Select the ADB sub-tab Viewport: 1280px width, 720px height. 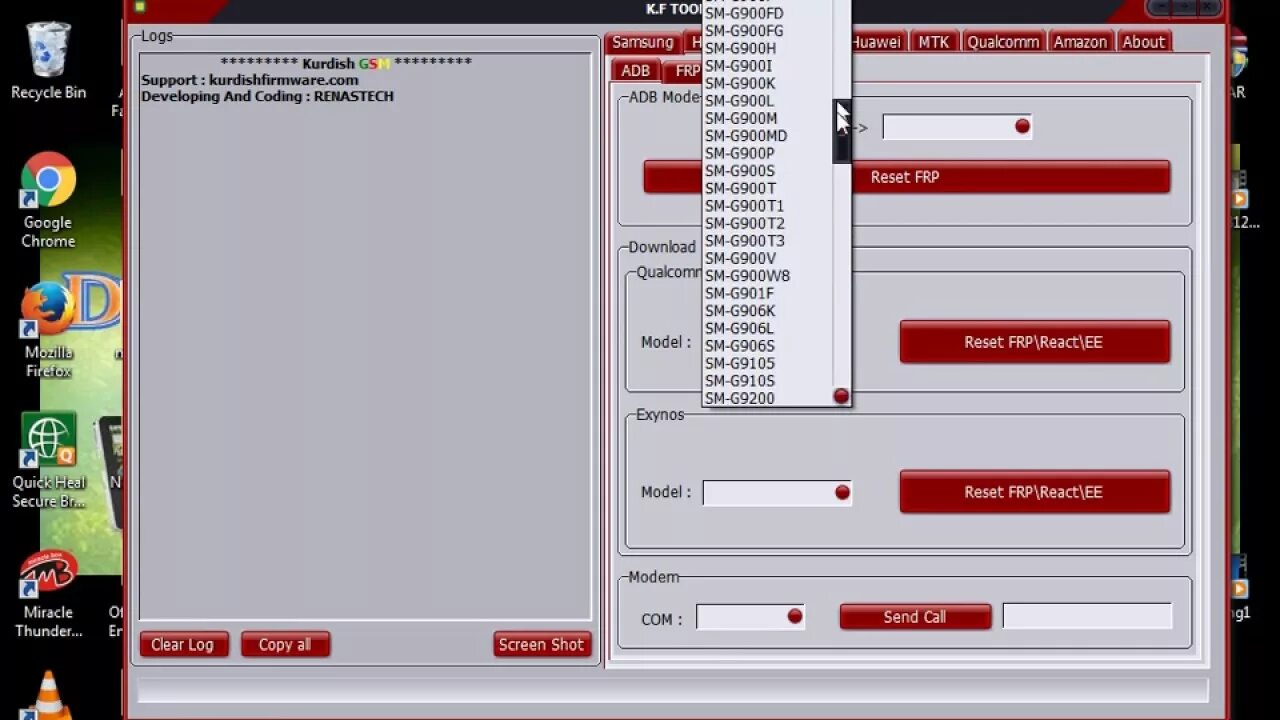[635, 71]
